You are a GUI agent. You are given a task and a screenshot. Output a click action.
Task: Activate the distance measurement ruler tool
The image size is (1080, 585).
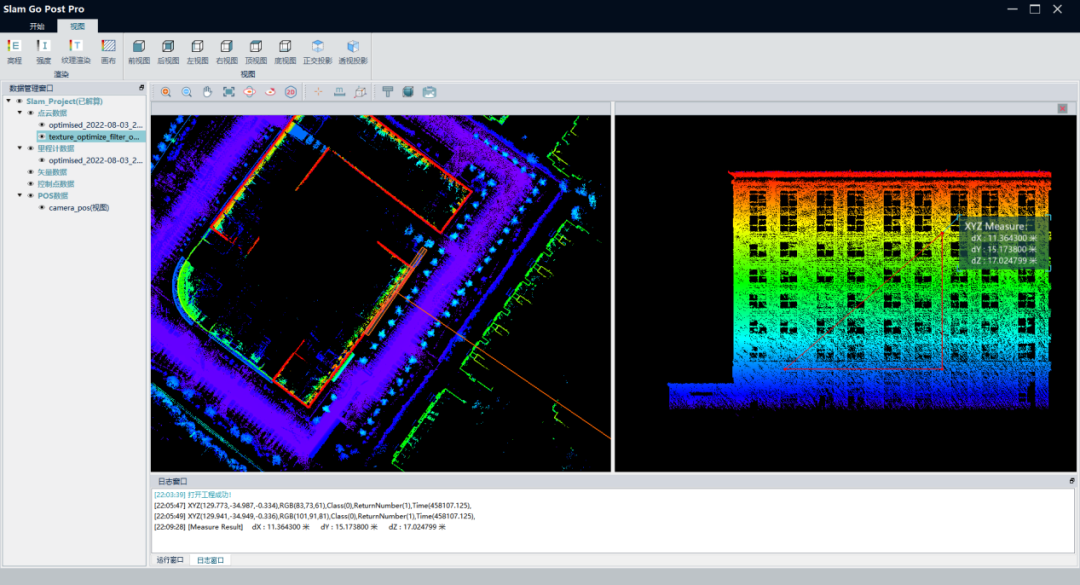pyautogui.click(x=339, y=92)
